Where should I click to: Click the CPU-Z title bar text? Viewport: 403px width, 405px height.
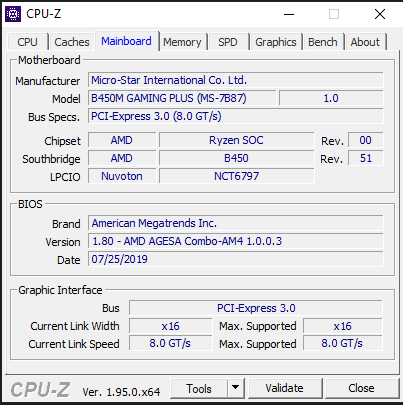43,14
